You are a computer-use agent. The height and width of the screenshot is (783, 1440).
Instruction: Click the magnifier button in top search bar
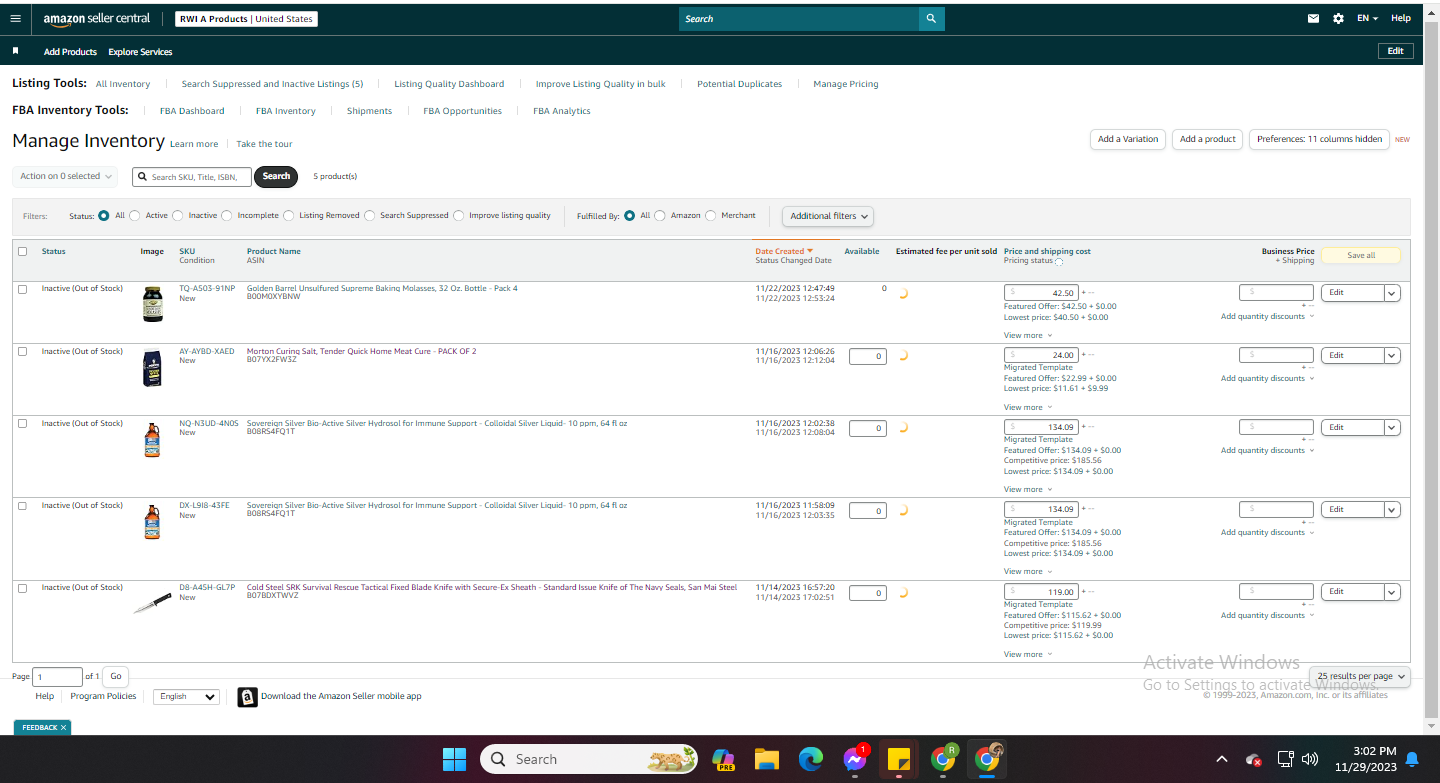coord(931,19)
